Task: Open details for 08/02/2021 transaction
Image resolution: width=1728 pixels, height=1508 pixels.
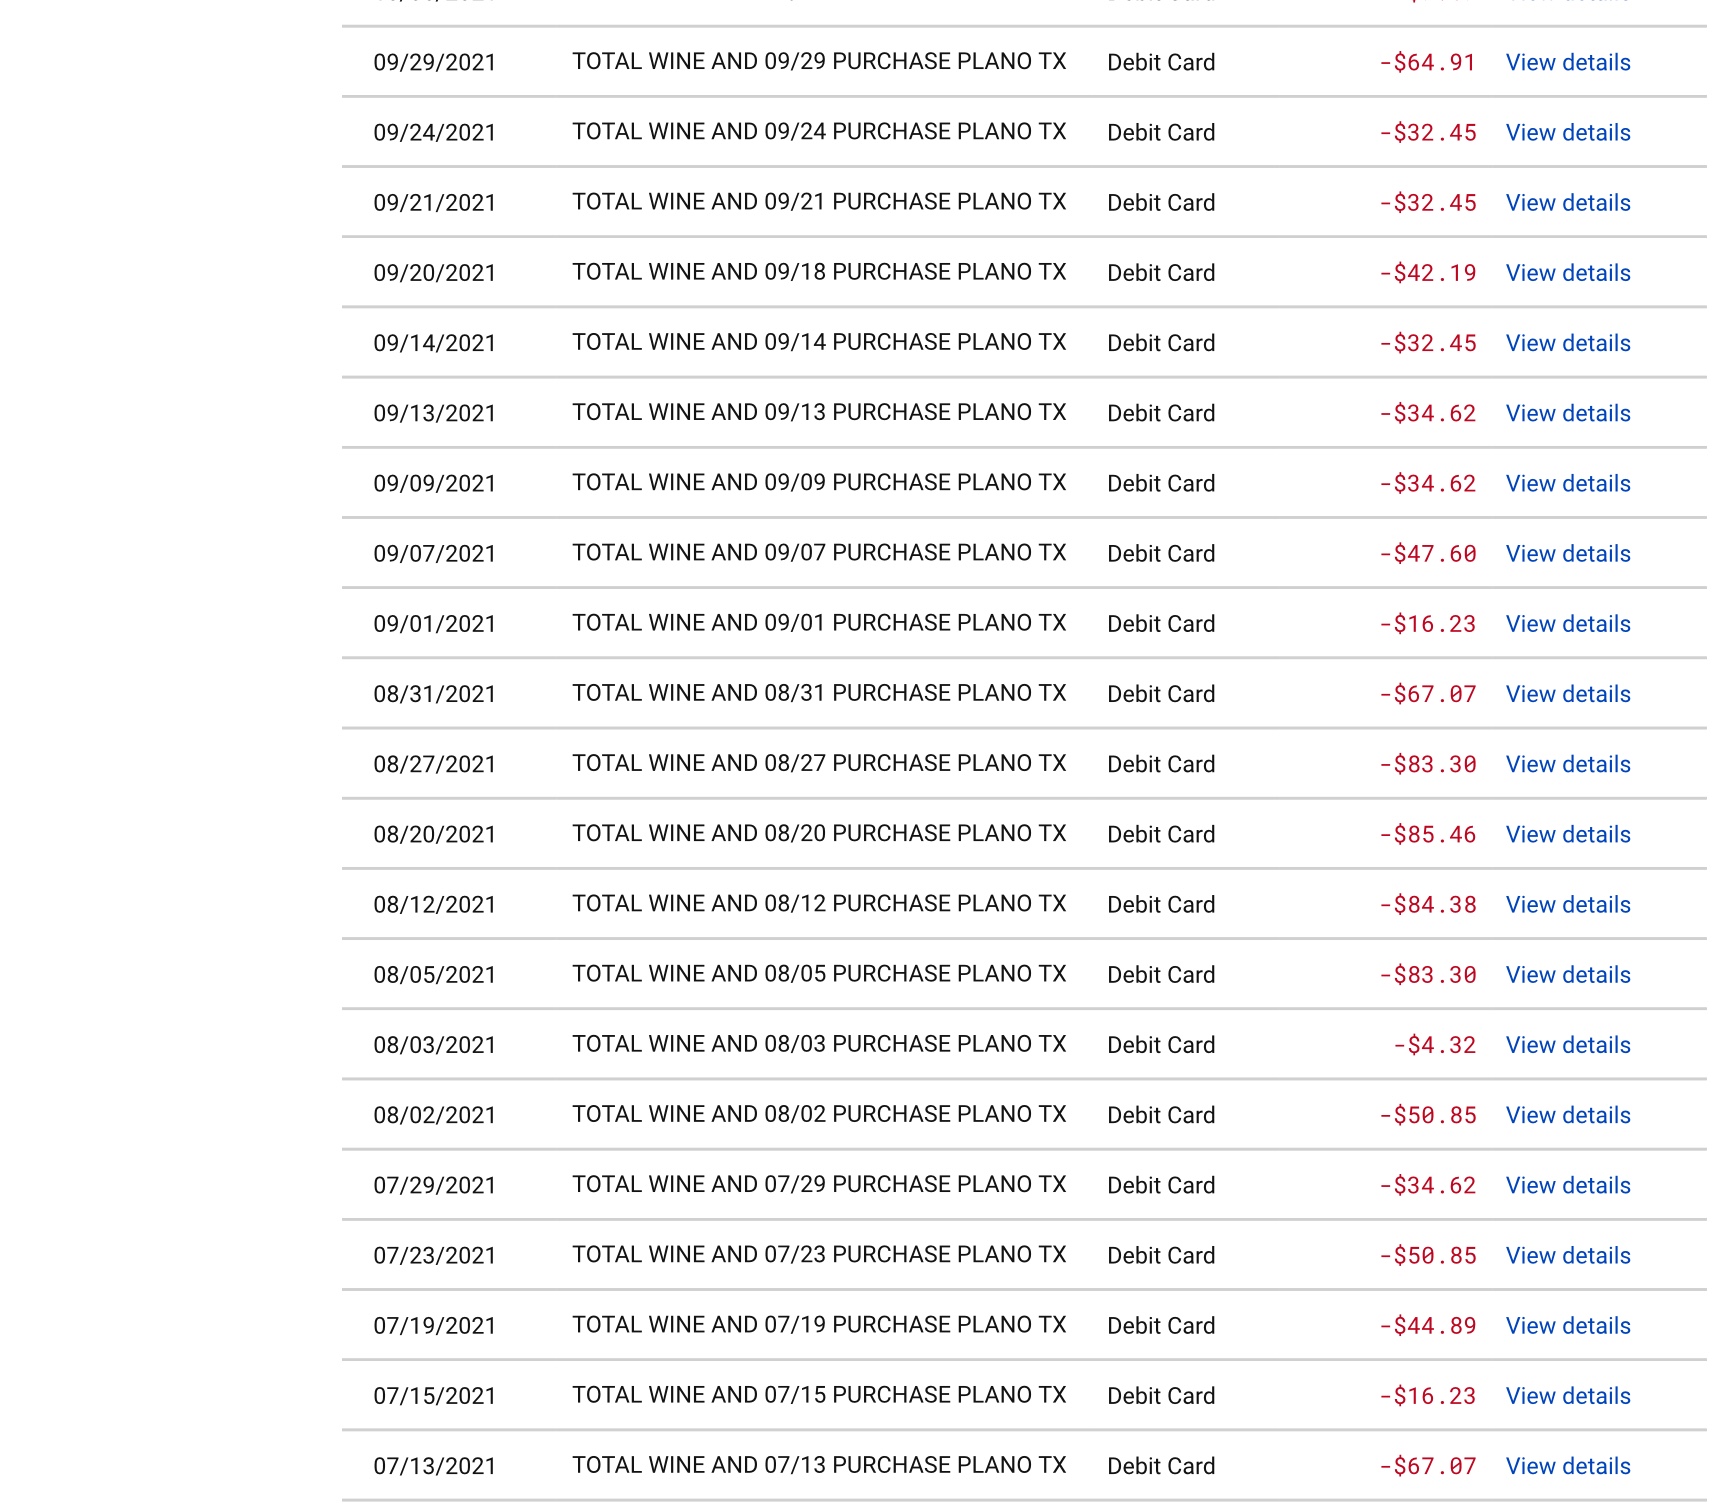Action: (x=1567, y=1115)
